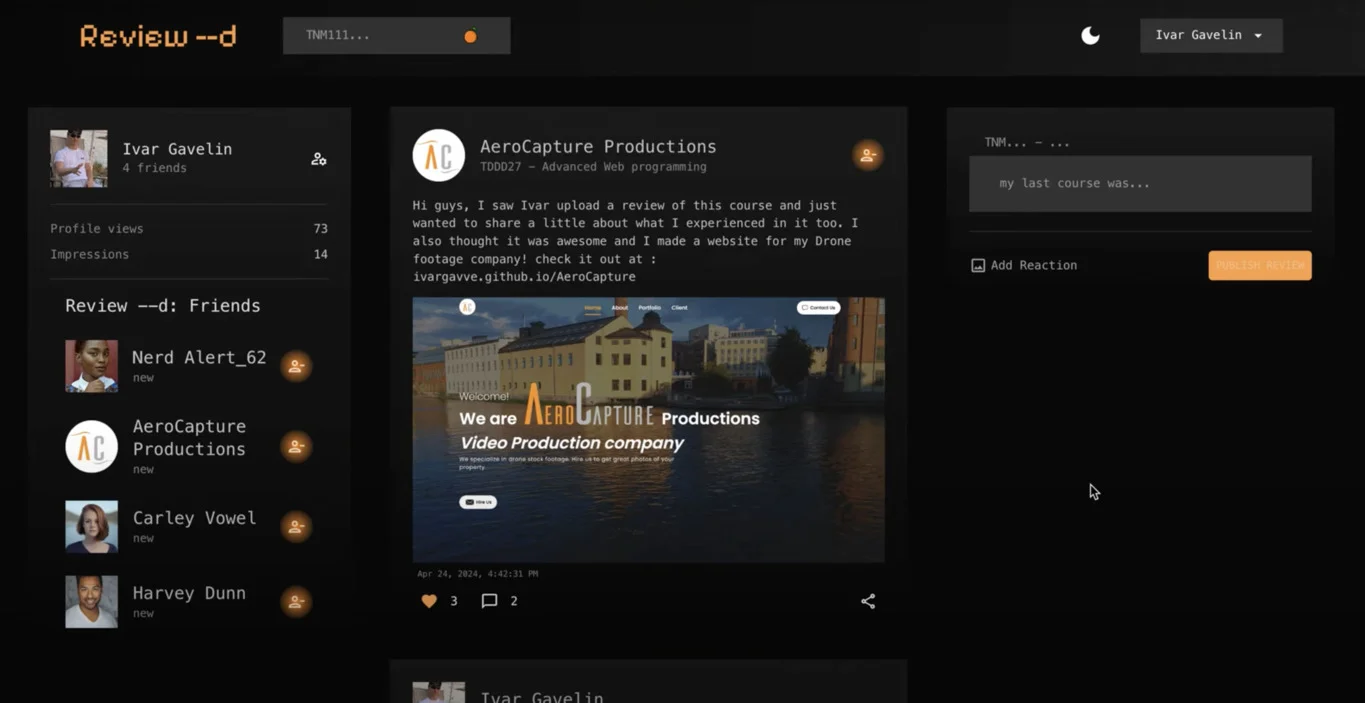
Task: Select the Review --d logo
Action: point(157,36)
